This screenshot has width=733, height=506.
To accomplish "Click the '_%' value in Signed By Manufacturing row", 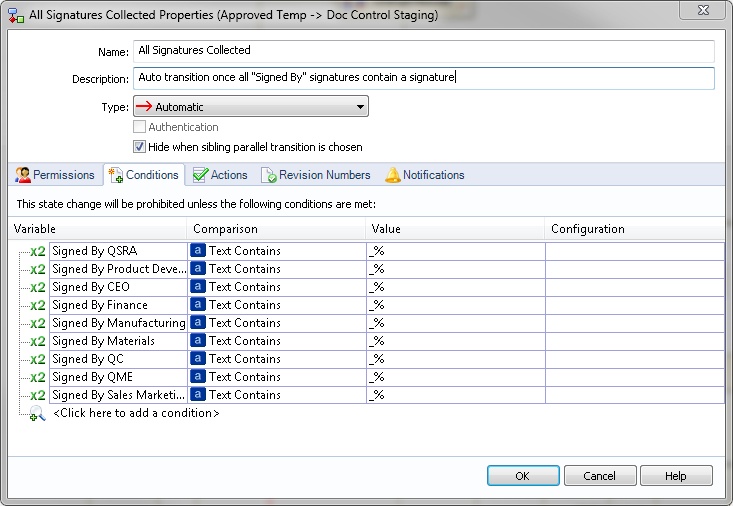I will 377,323.
